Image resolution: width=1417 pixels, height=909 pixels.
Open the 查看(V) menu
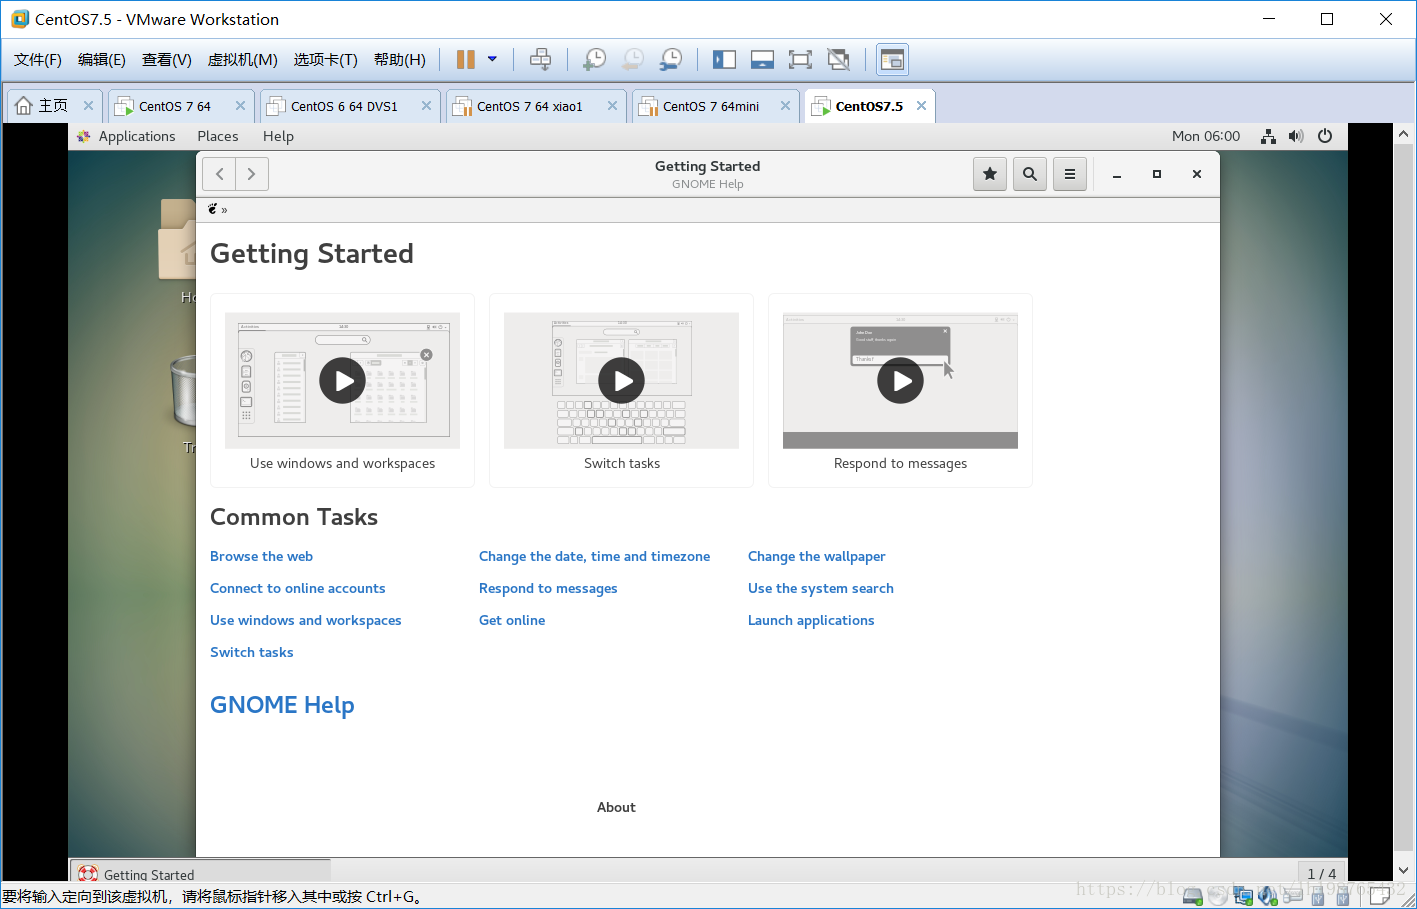tap(167, 60)
